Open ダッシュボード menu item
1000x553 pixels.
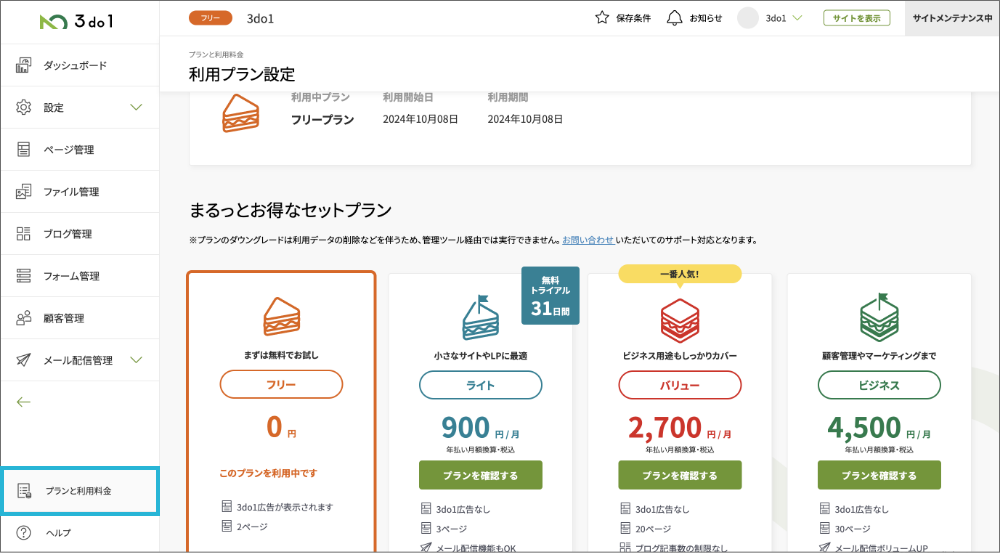tap(80, 65)
